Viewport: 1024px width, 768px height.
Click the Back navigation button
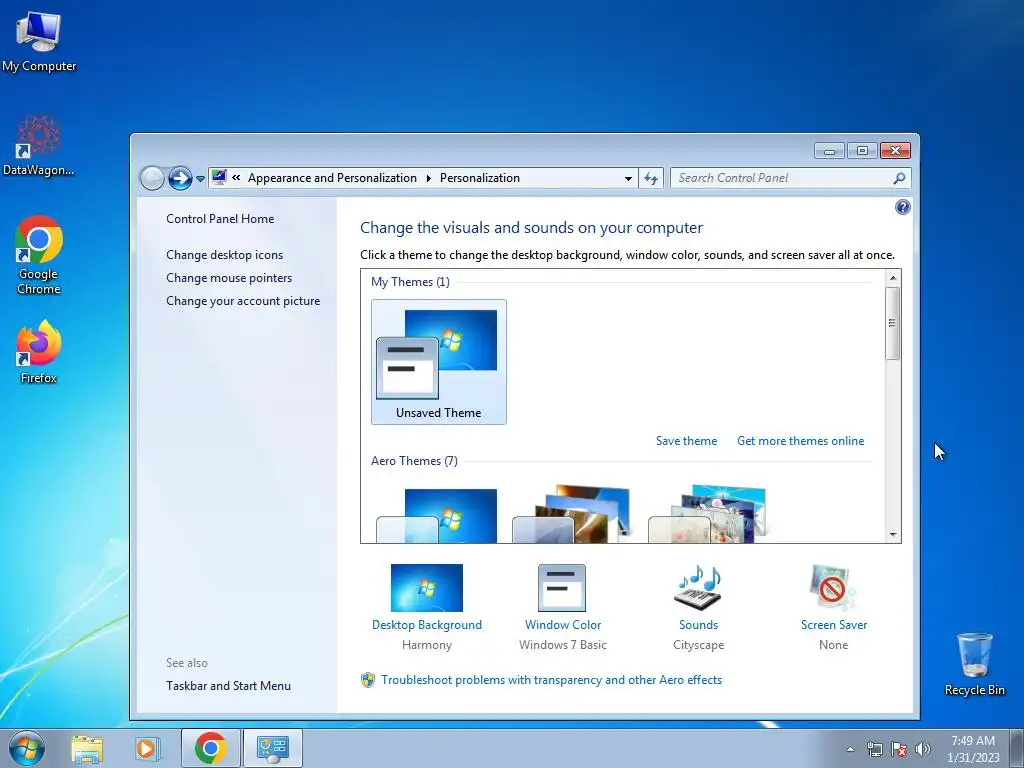pos(152,178)
